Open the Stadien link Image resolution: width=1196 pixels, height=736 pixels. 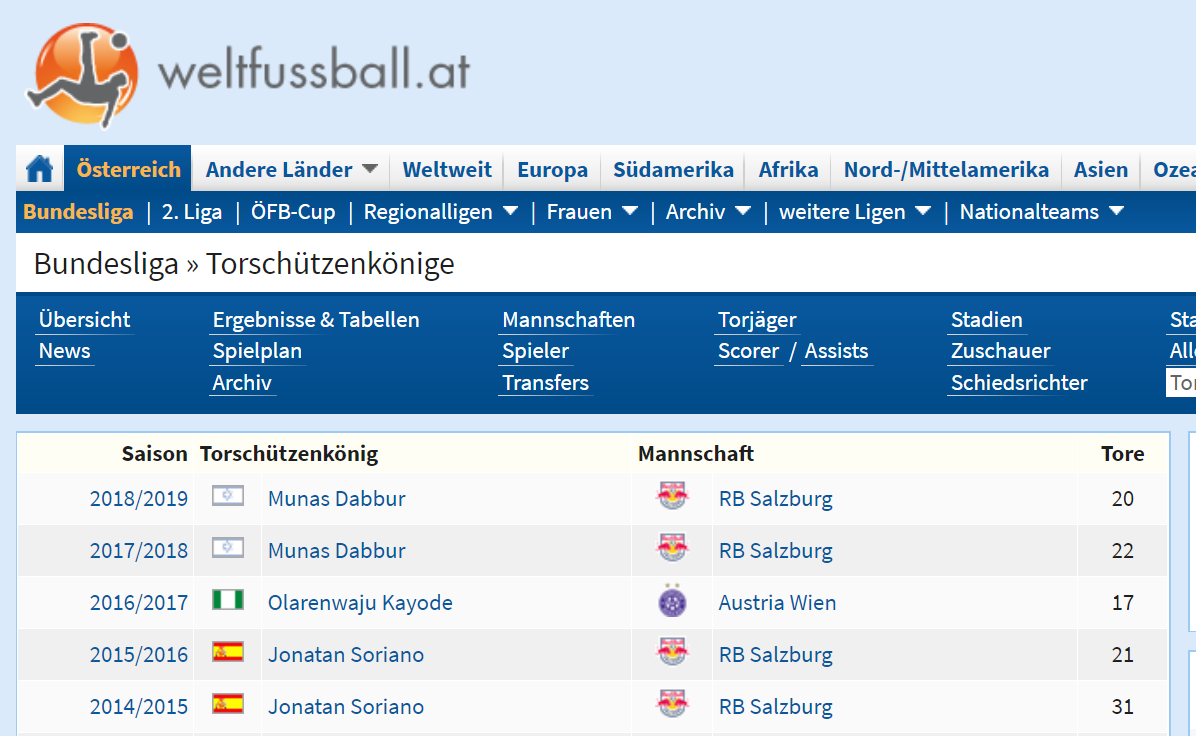click(986, 320)
